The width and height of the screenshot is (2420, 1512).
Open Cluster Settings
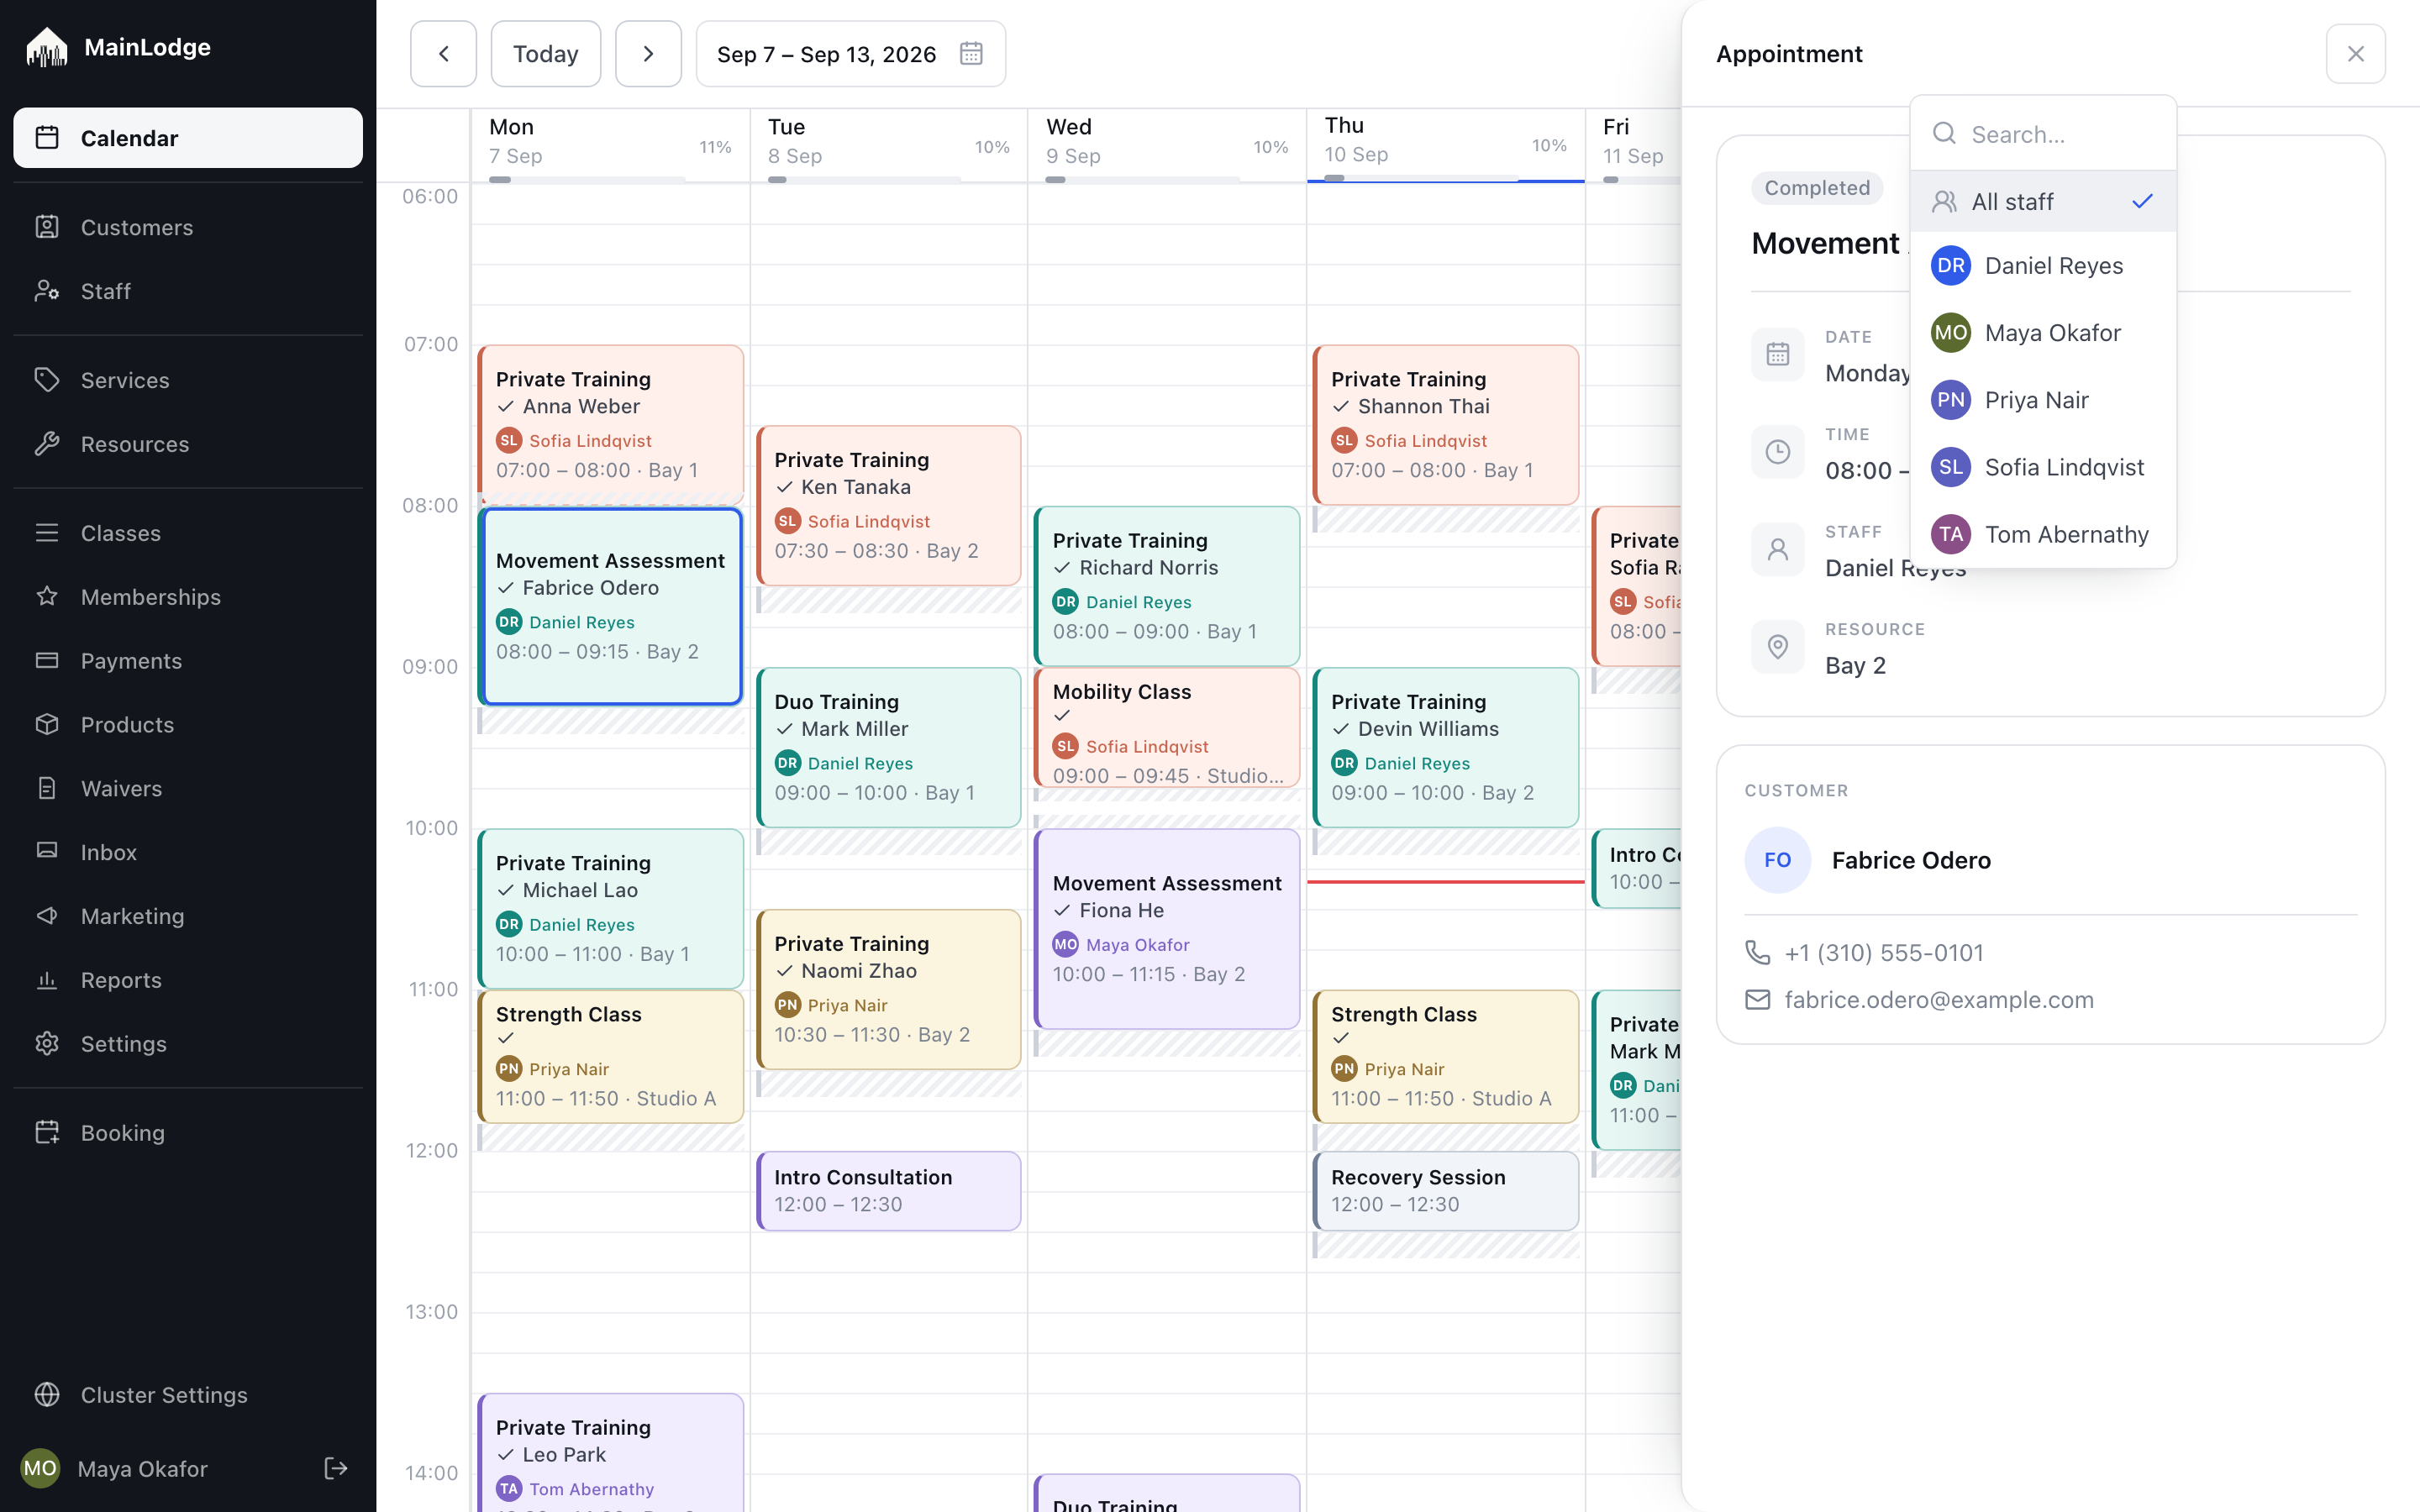[188, 1395]
